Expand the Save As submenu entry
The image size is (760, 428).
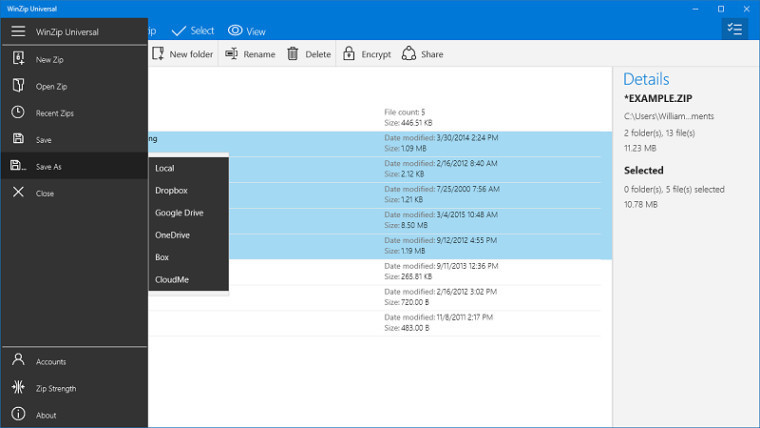pos(74,166)
